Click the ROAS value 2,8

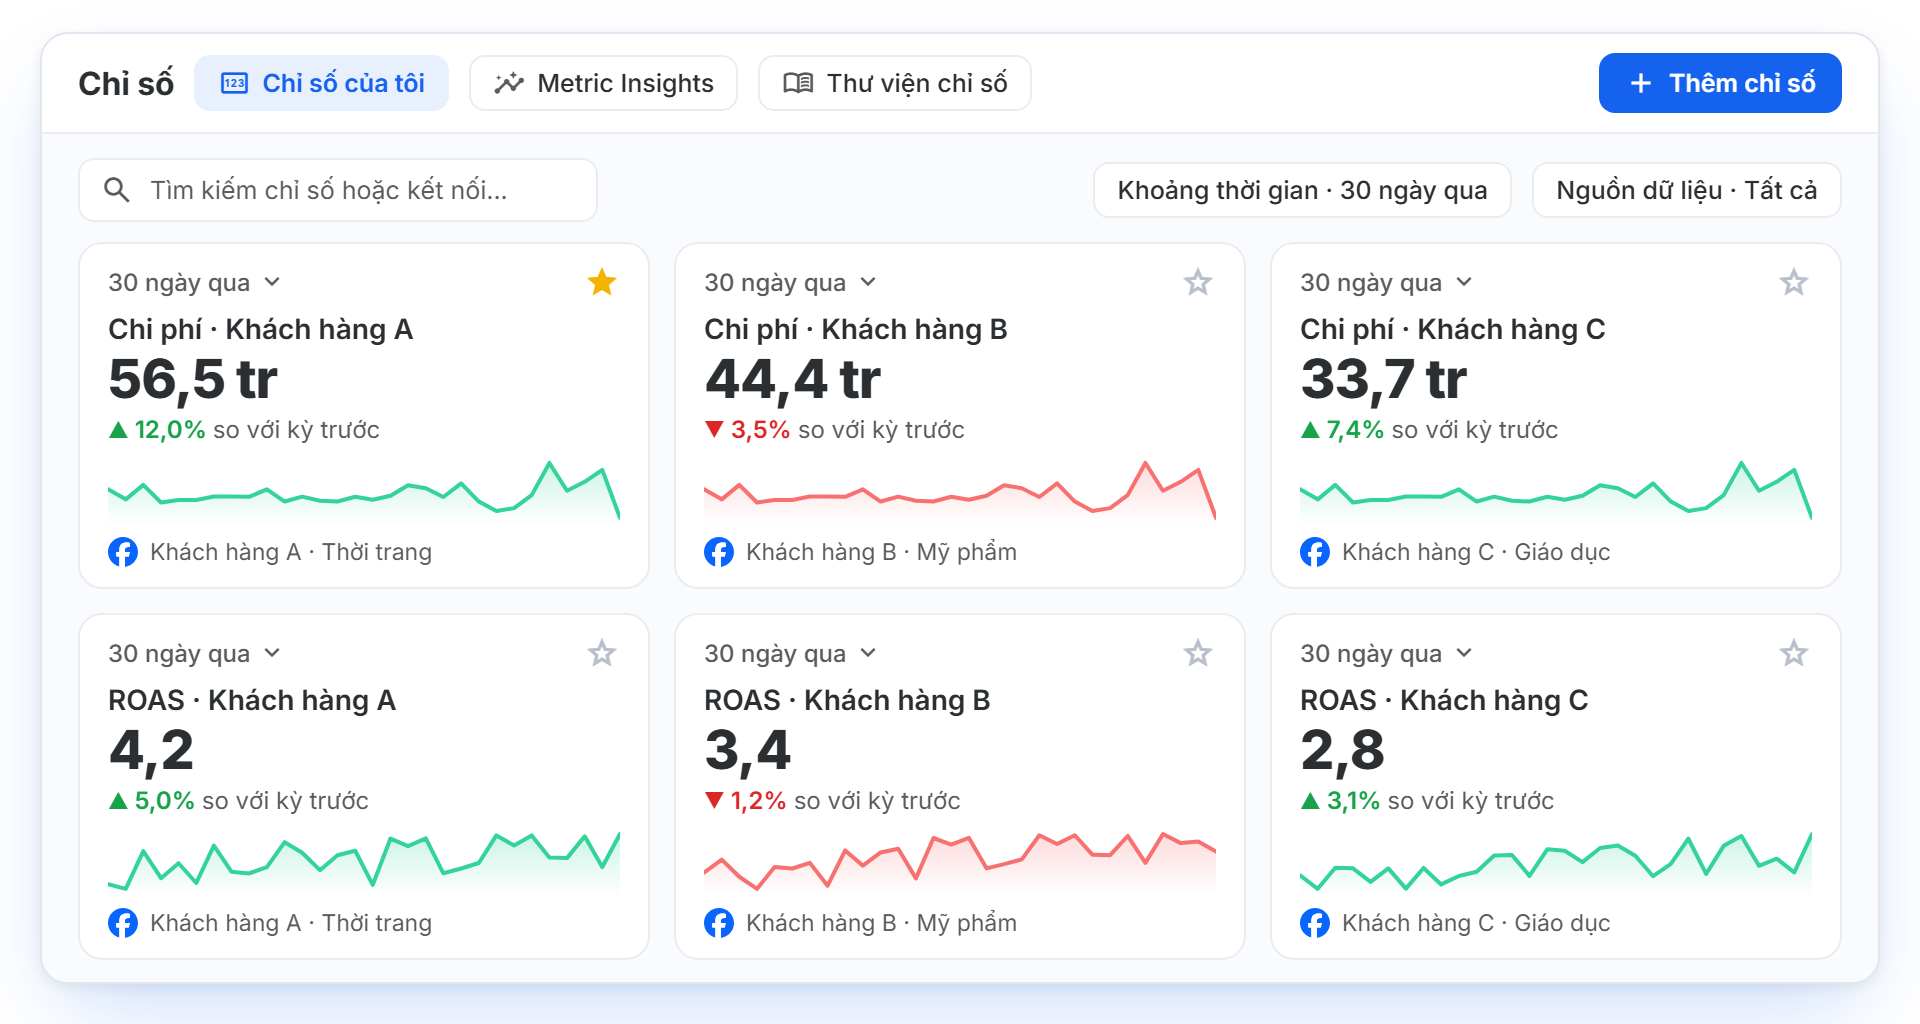(x=1343, y=751)
